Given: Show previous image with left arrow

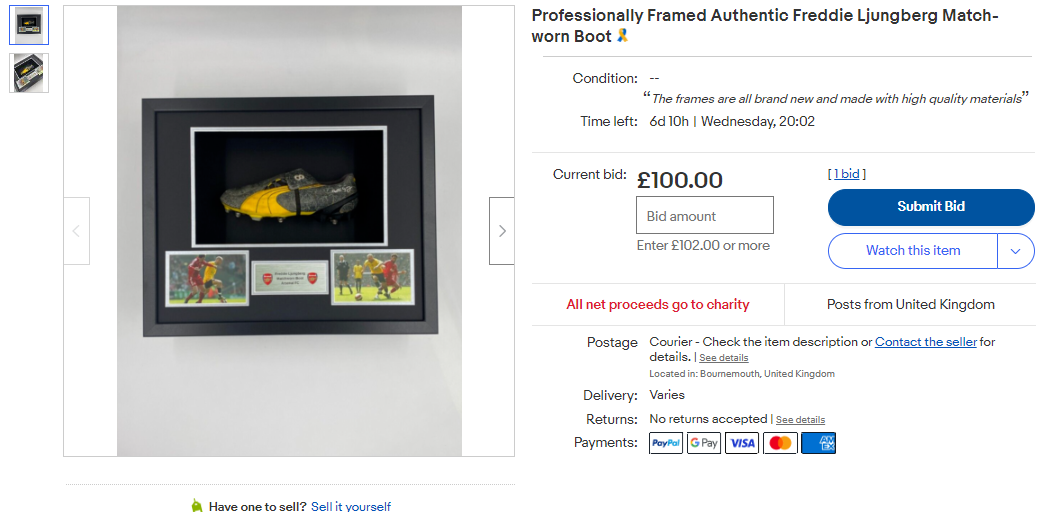Looking at the screenshot, I should click(76, 231).
